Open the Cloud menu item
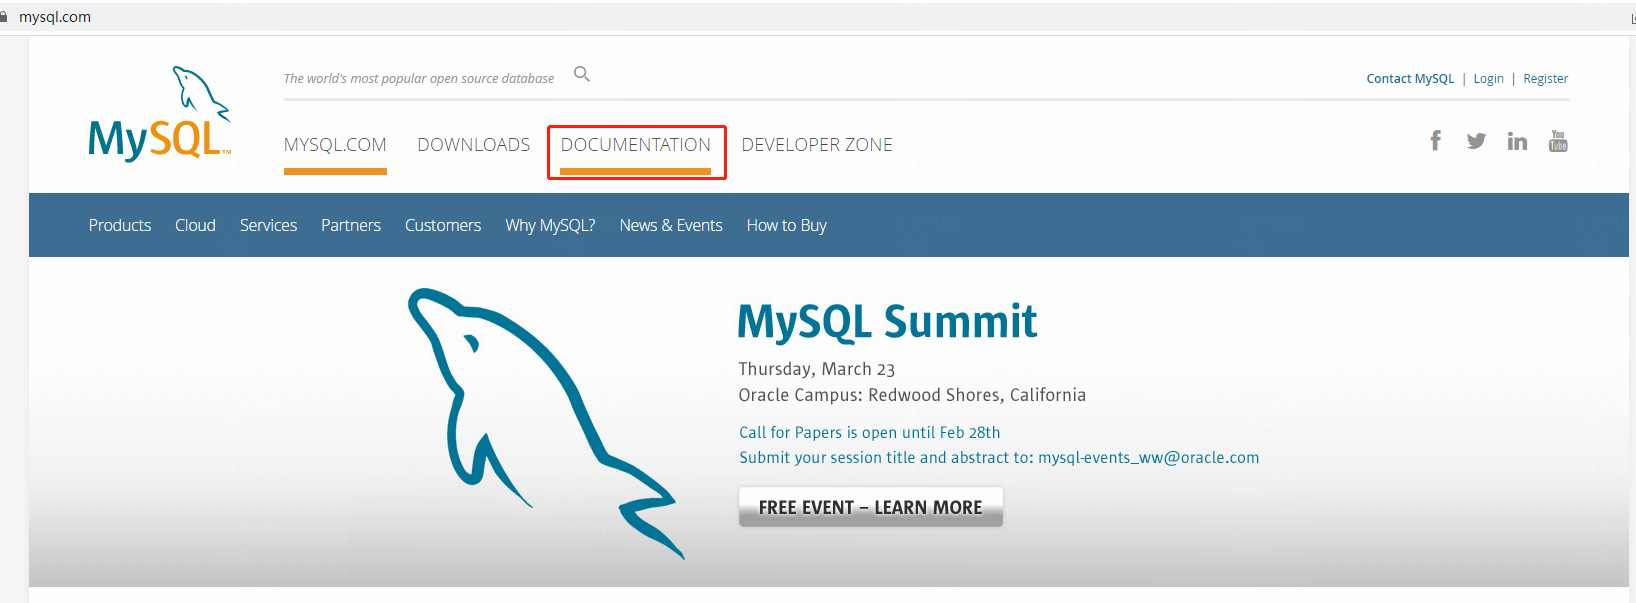 [195, 225]
